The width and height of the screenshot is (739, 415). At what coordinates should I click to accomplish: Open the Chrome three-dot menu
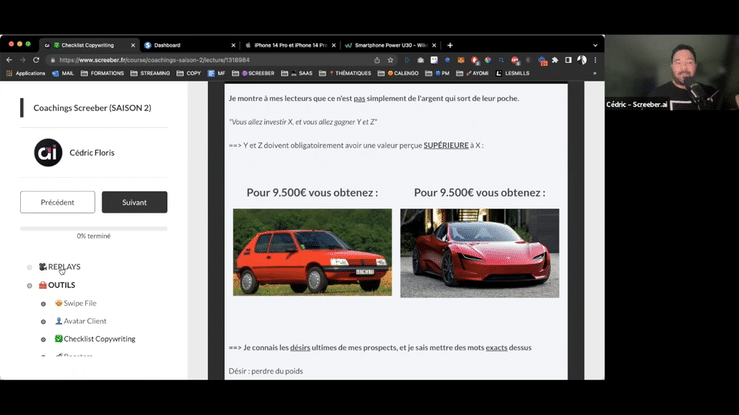coord(595,60)
